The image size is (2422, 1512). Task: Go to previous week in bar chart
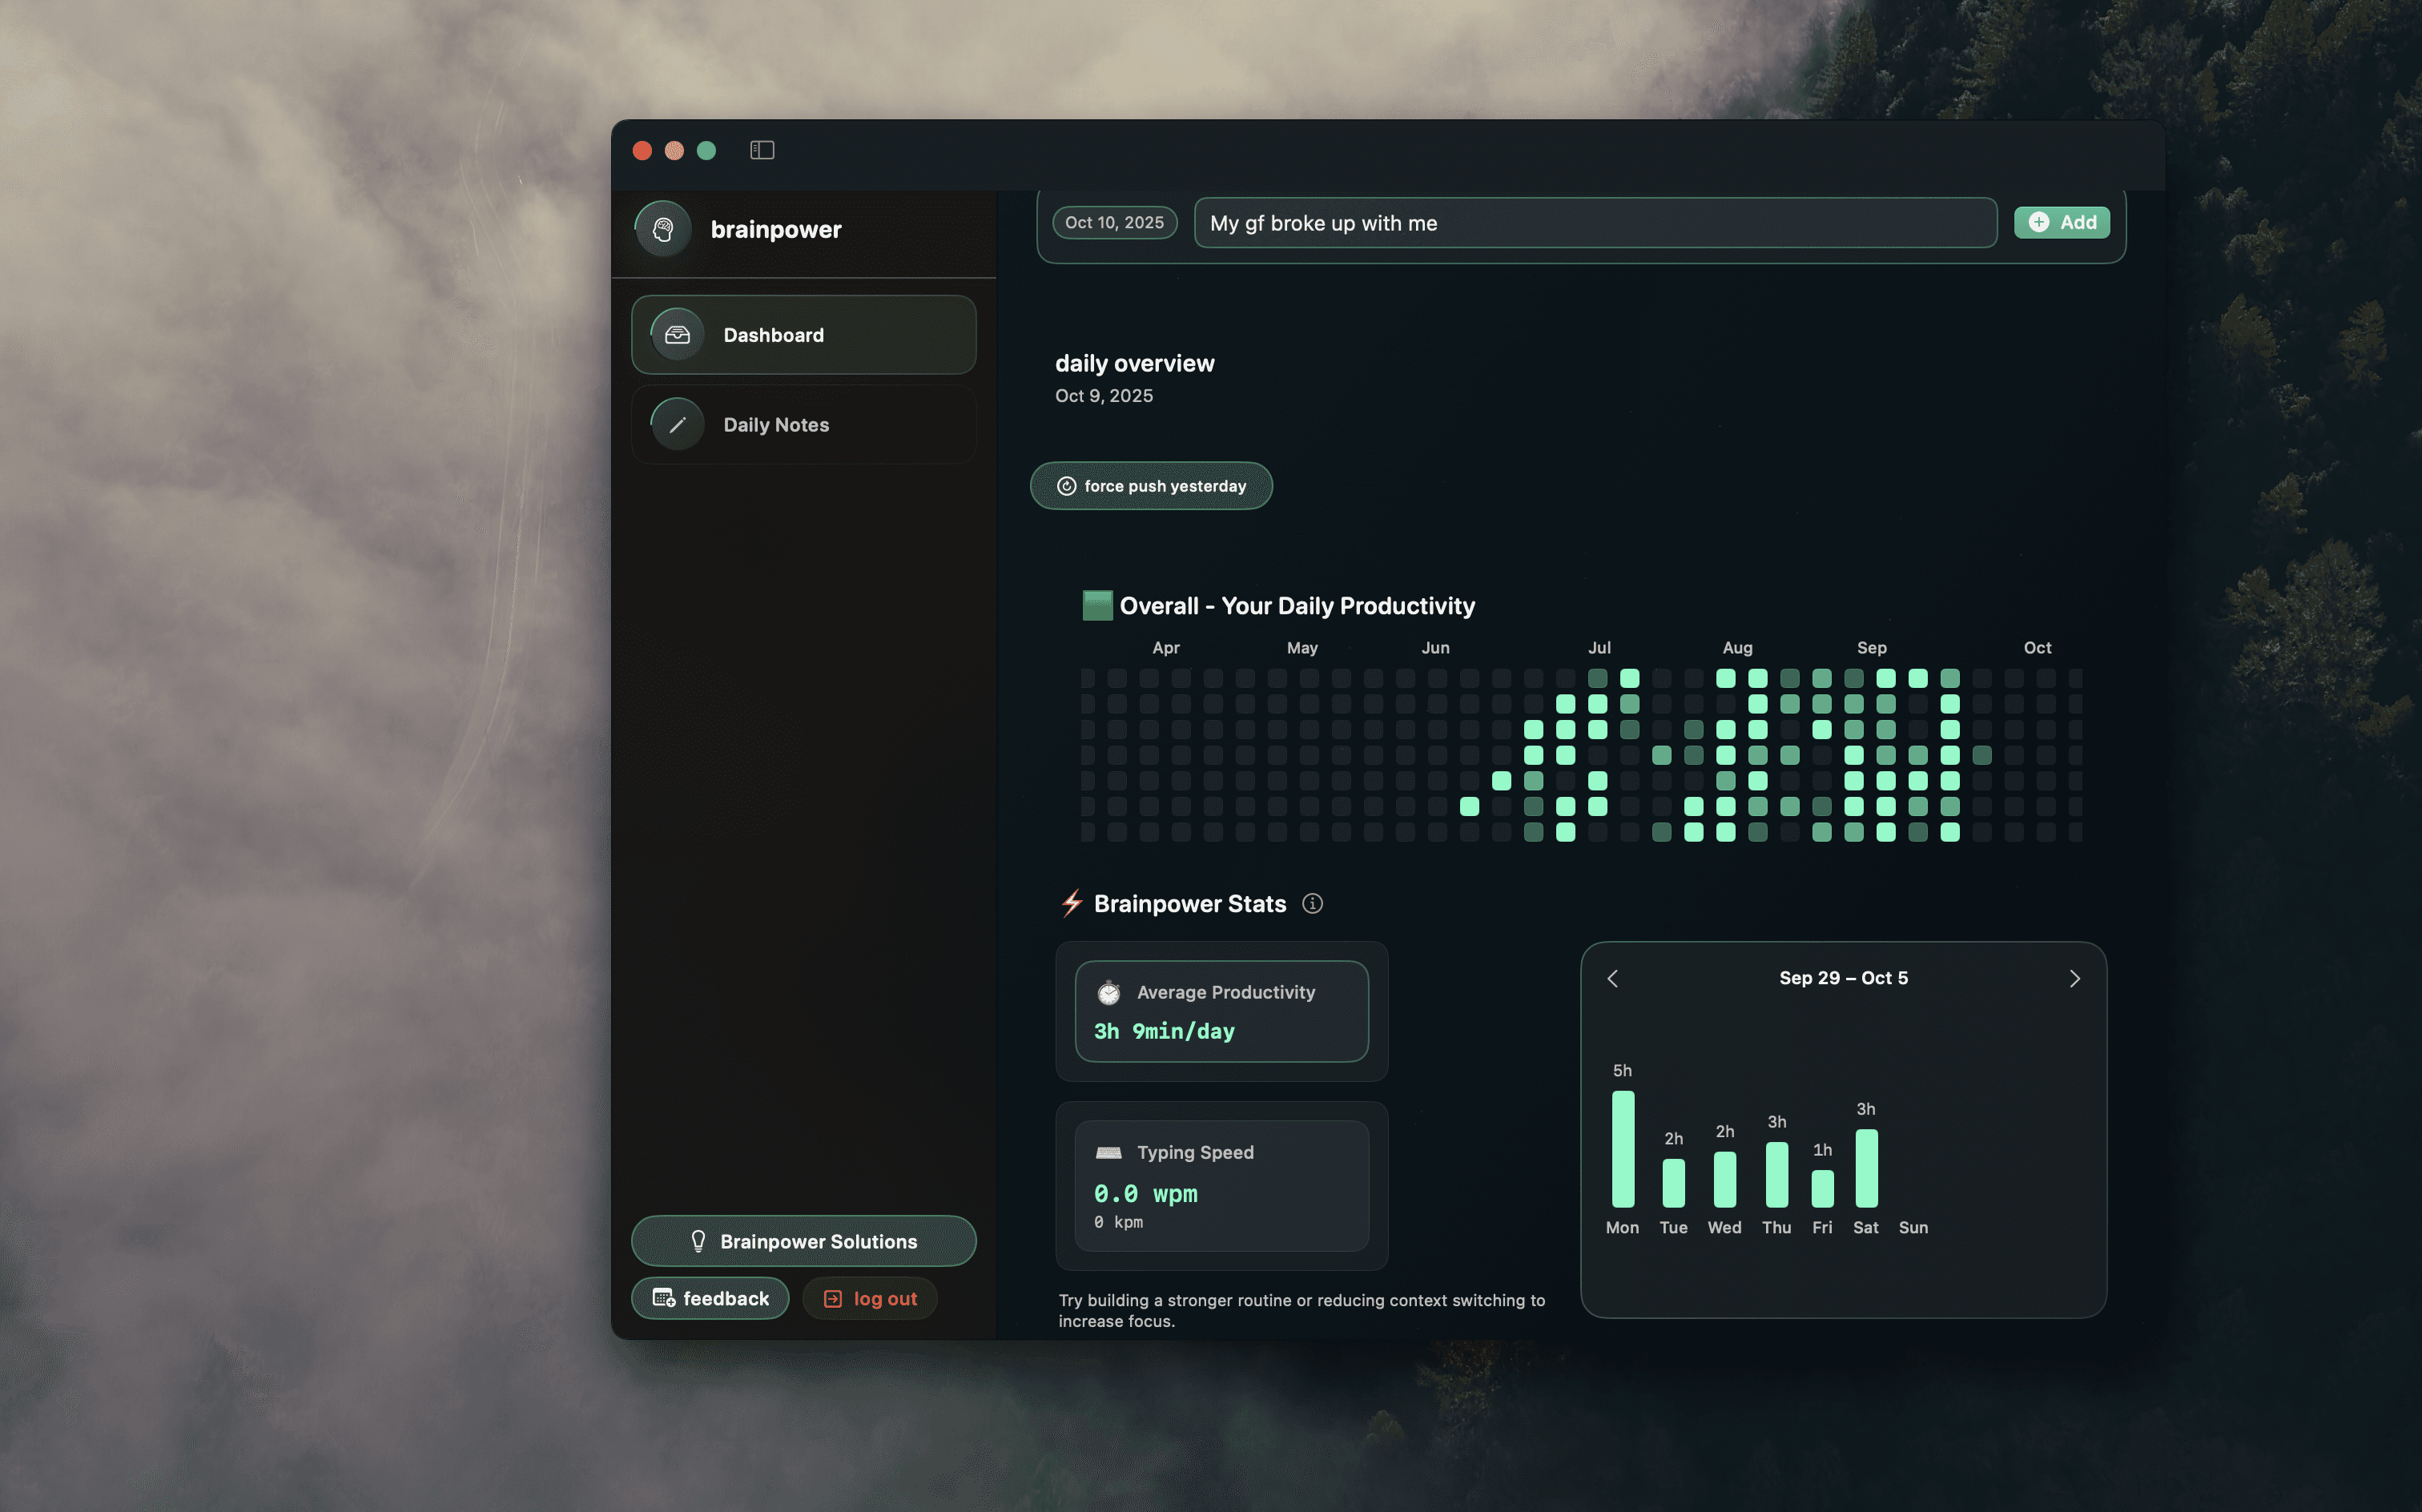coord(1612,979)
